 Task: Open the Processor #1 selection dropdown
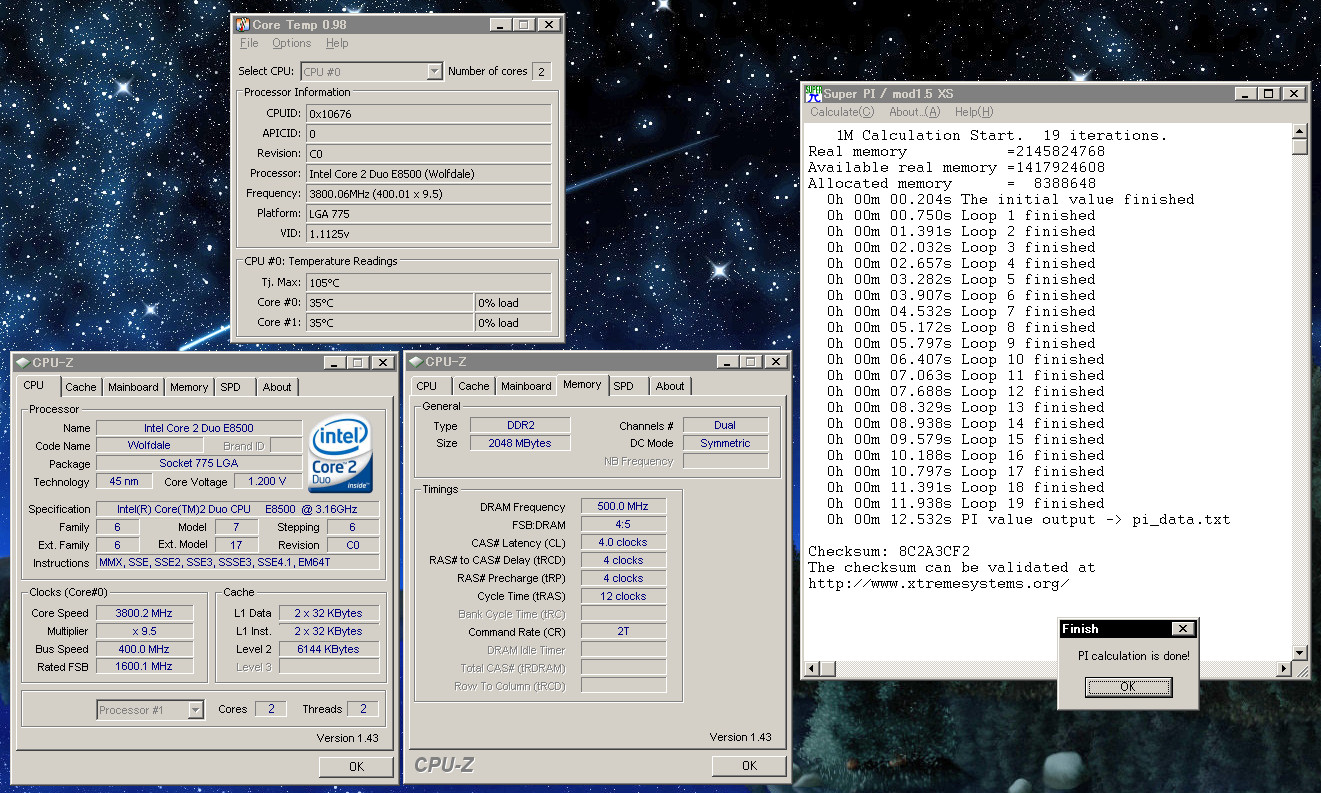point(196,710)
